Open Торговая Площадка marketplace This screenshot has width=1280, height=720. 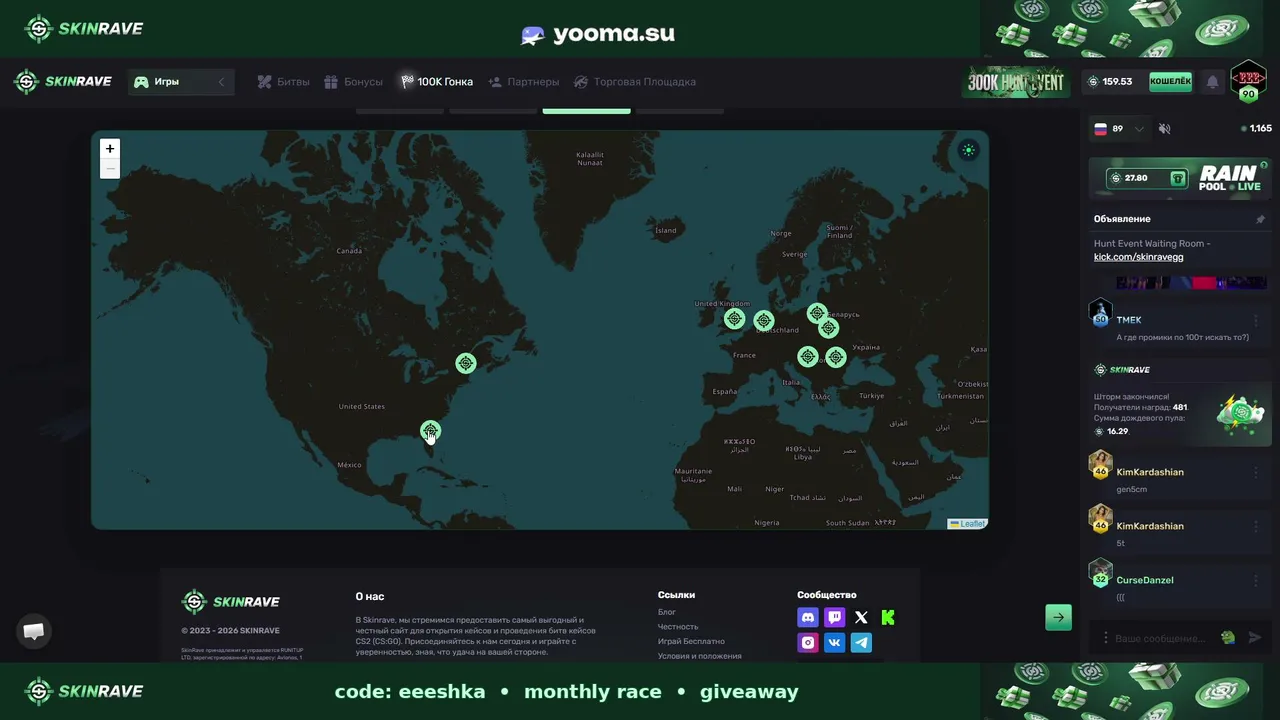coord(634,82)
